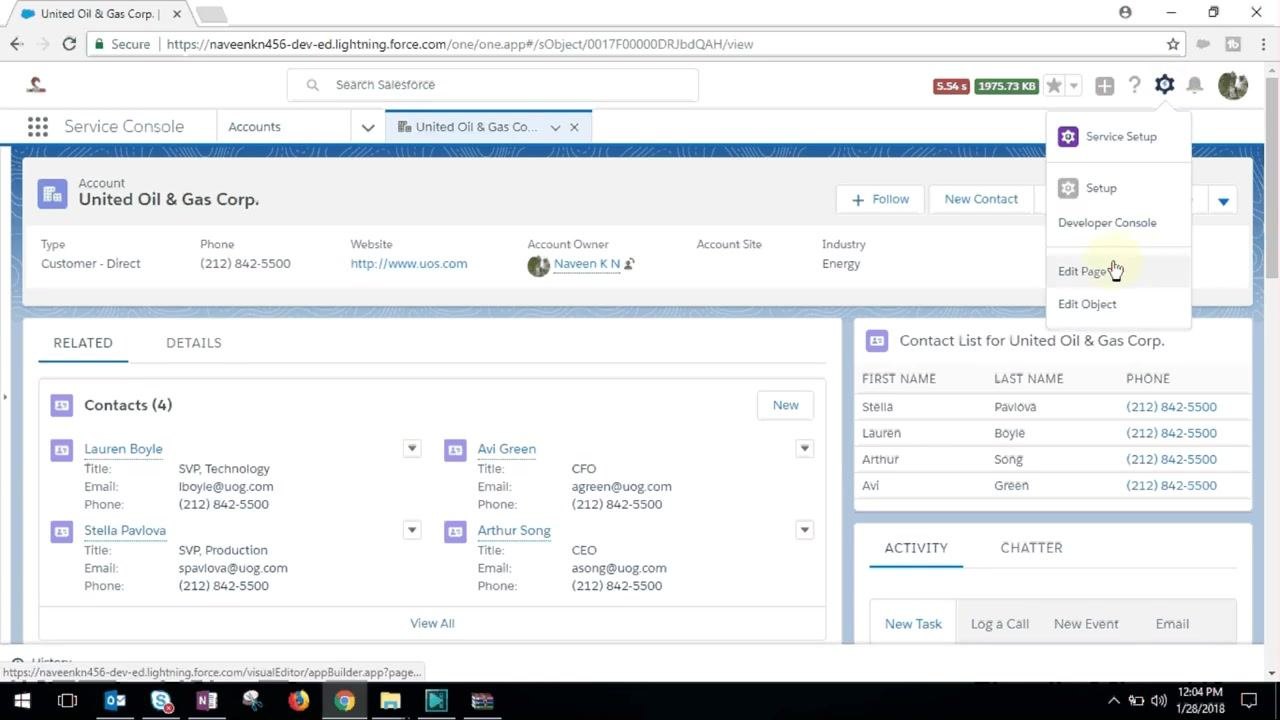Open Outlook from the taskbar
Viewport: 1280px width, 720px height.
click(115, 701)
